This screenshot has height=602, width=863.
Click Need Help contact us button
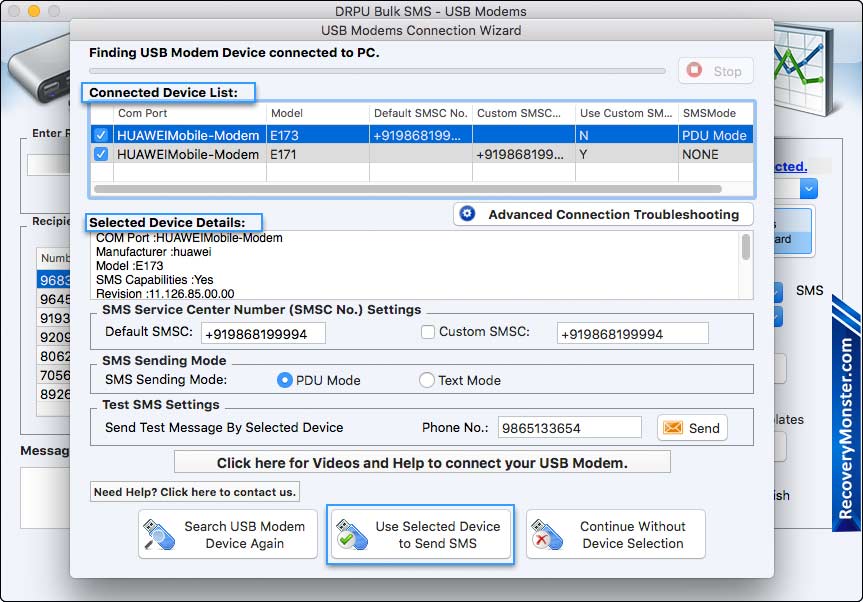click(195, 492)
